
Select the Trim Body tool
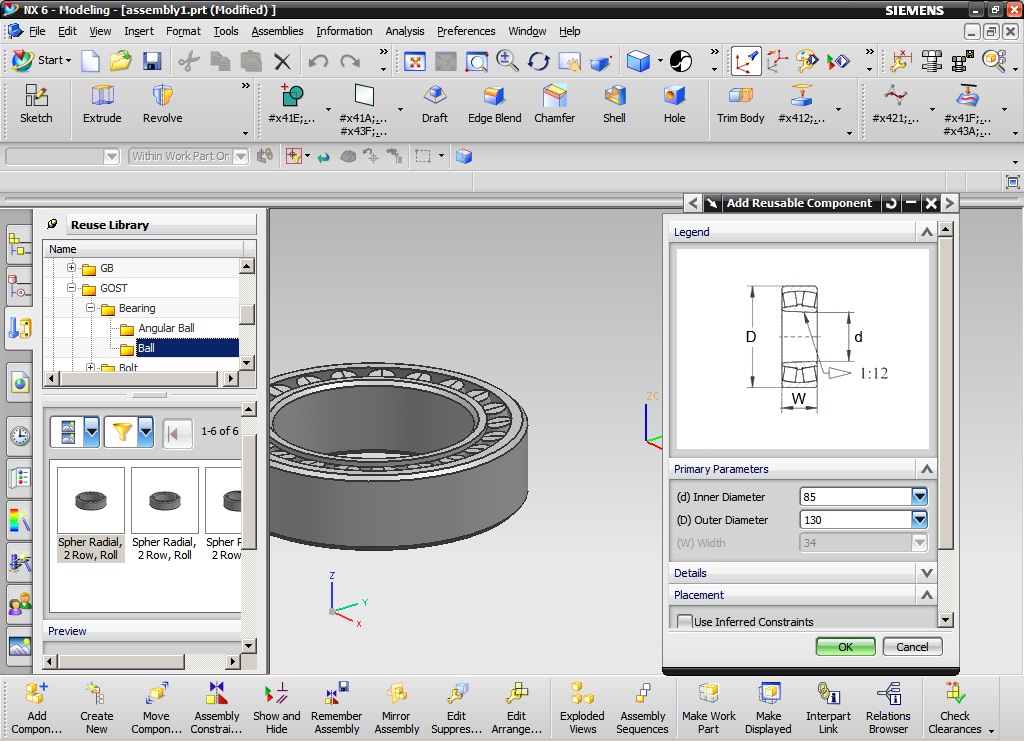pos(741,104)
